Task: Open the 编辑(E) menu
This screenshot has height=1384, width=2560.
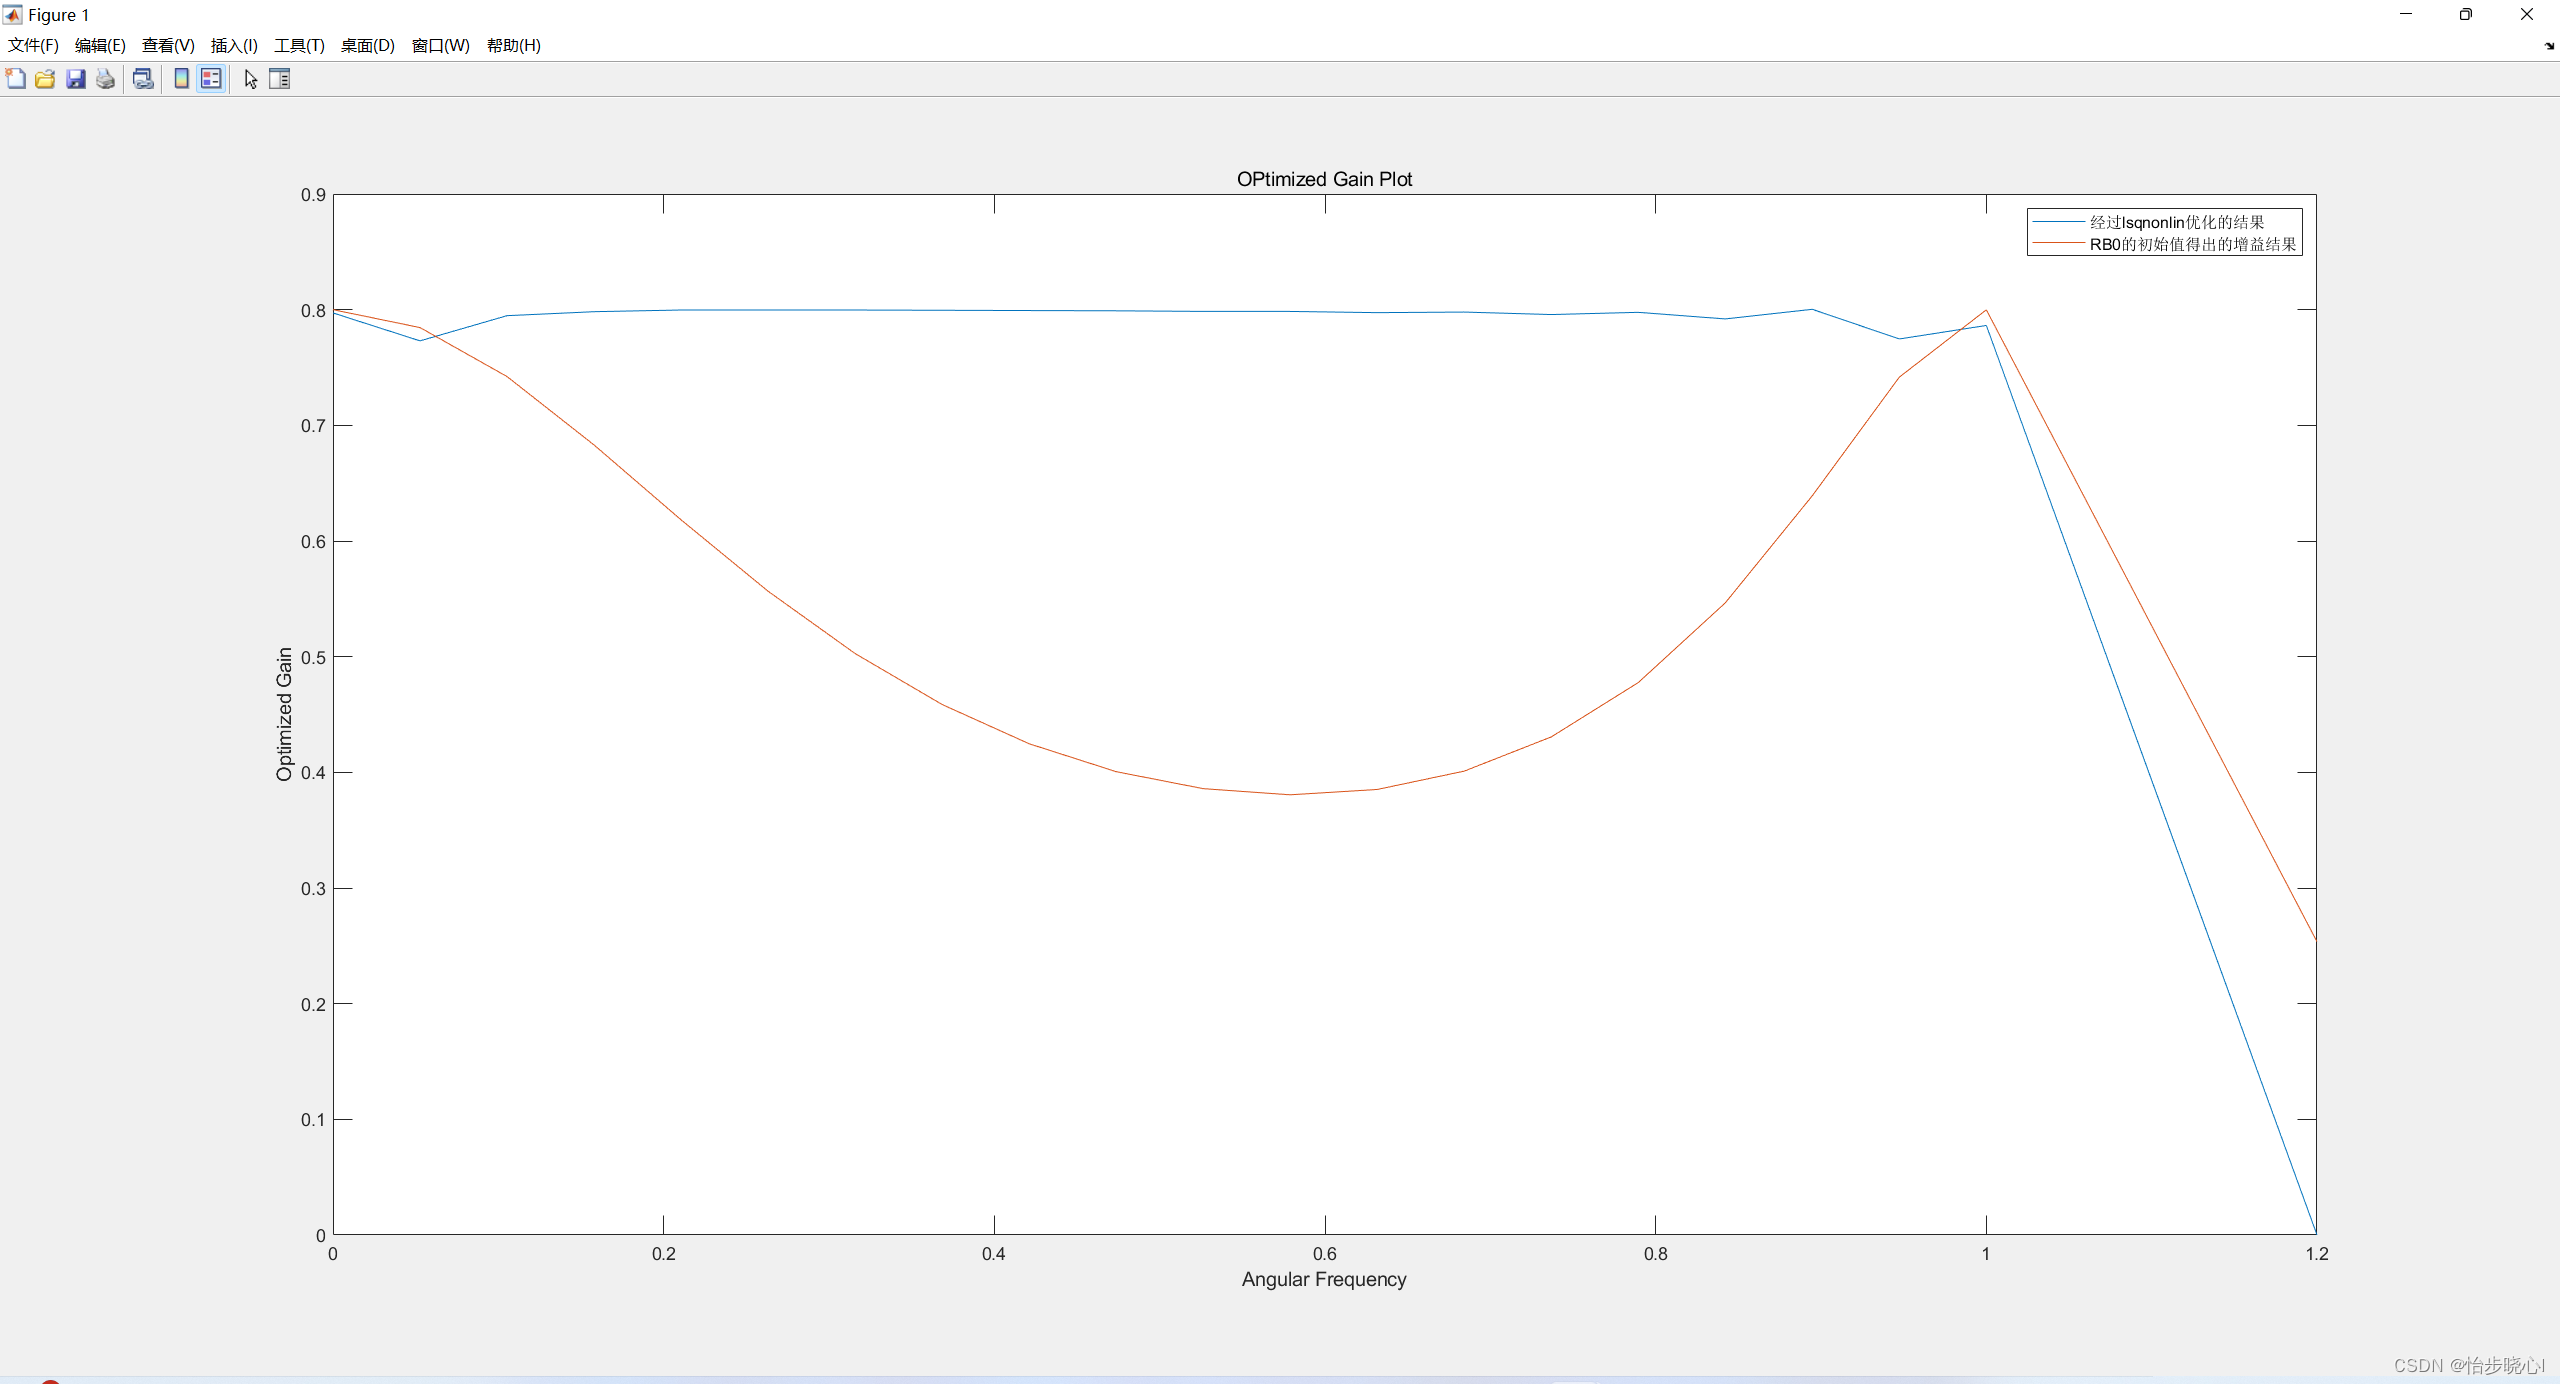Action: 100,45
